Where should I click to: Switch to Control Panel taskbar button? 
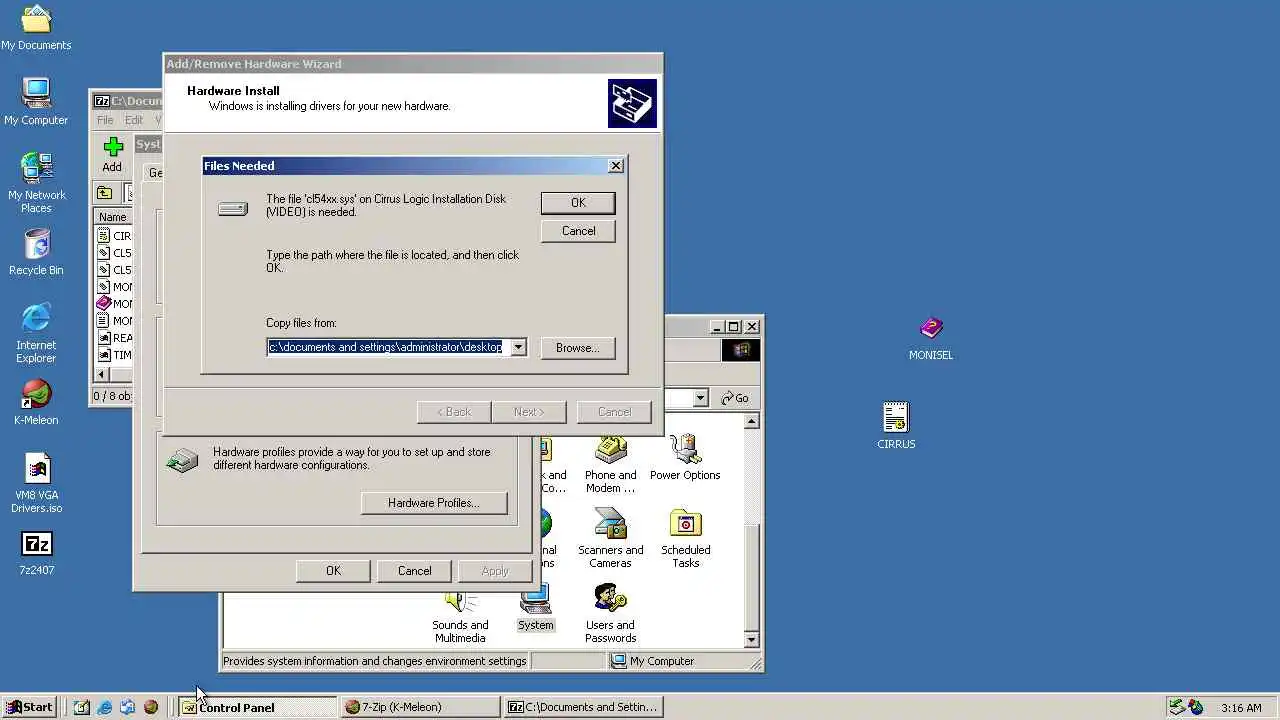coord(257,707)
